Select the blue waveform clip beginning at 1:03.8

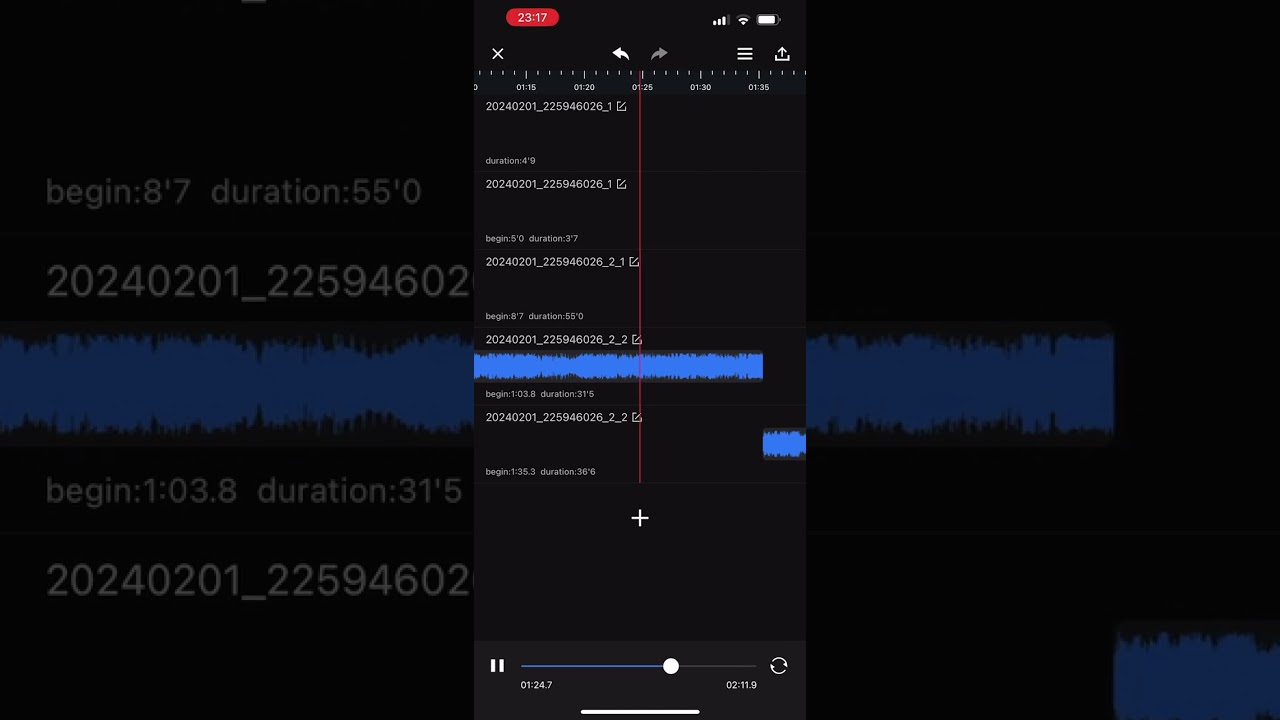618,366
